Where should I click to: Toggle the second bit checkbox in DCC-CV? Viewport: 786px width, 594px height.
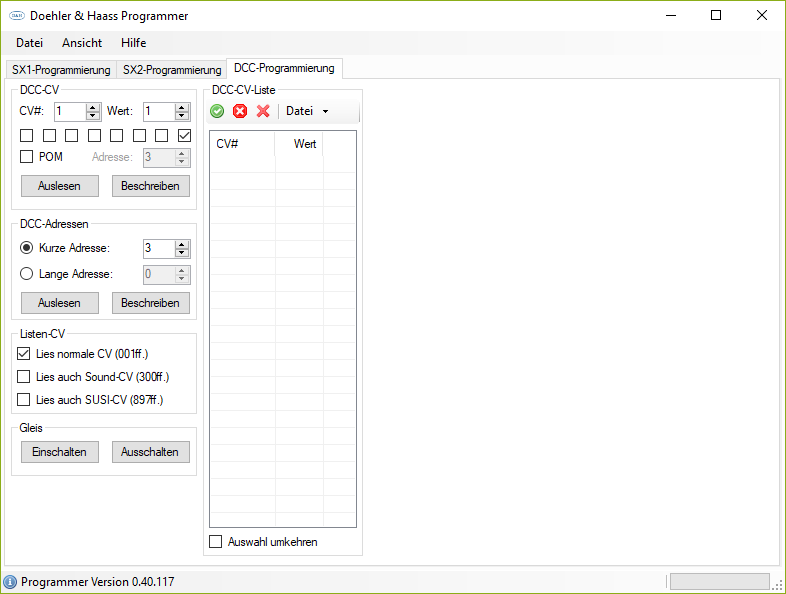(49, 135)
